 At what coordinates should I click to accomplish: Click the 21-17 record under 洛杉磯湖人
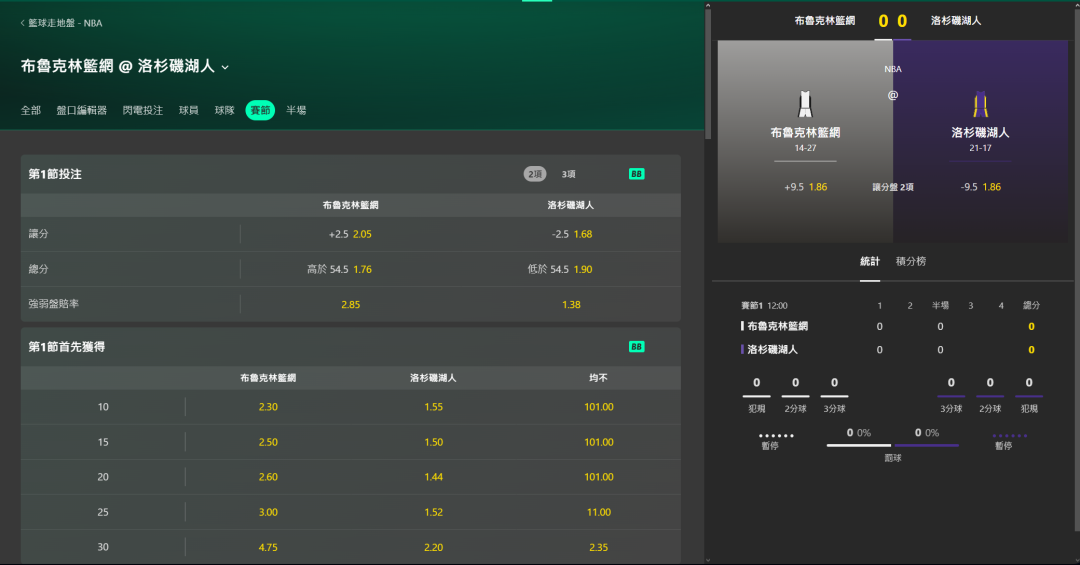980,148
